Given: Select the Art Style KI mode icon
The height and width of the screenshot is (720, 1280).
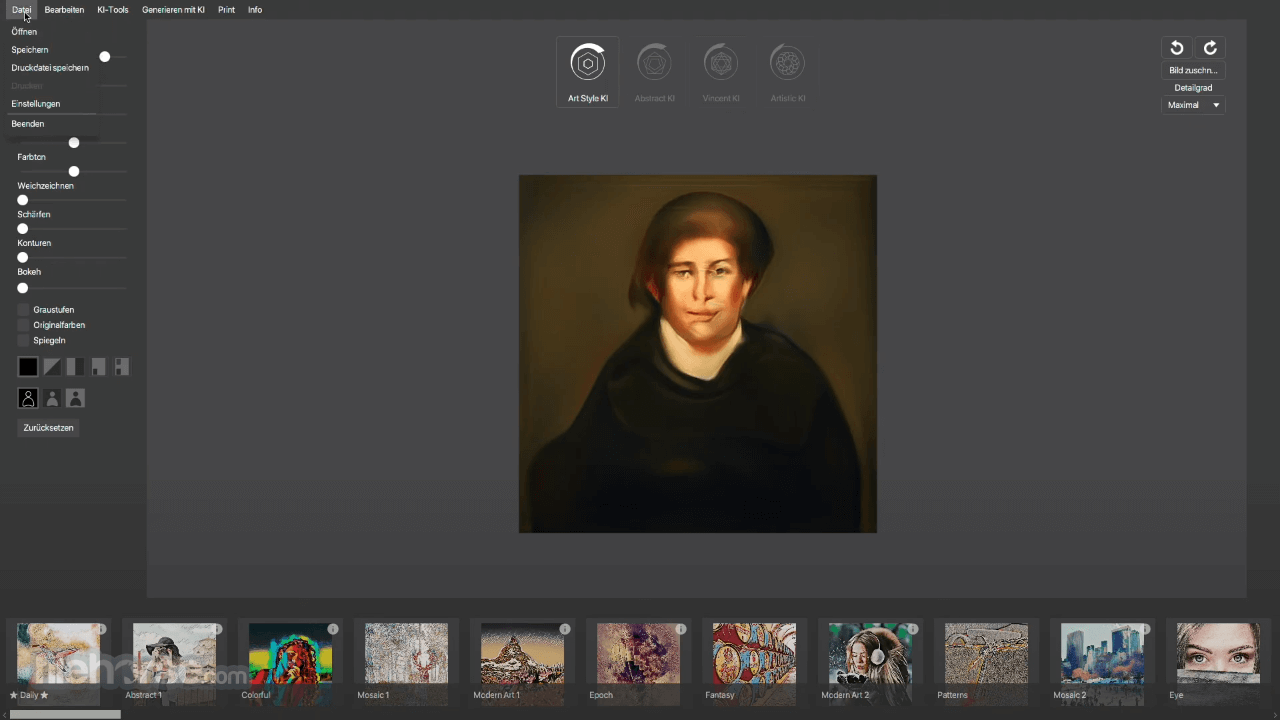Looking at the screenshot, I should [x=588, y=63].
